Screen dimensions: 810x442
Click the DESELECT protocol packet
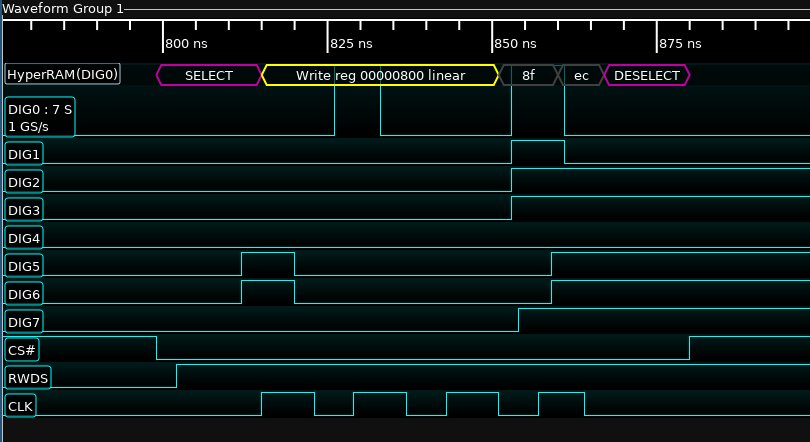click(x=647, y=75)
